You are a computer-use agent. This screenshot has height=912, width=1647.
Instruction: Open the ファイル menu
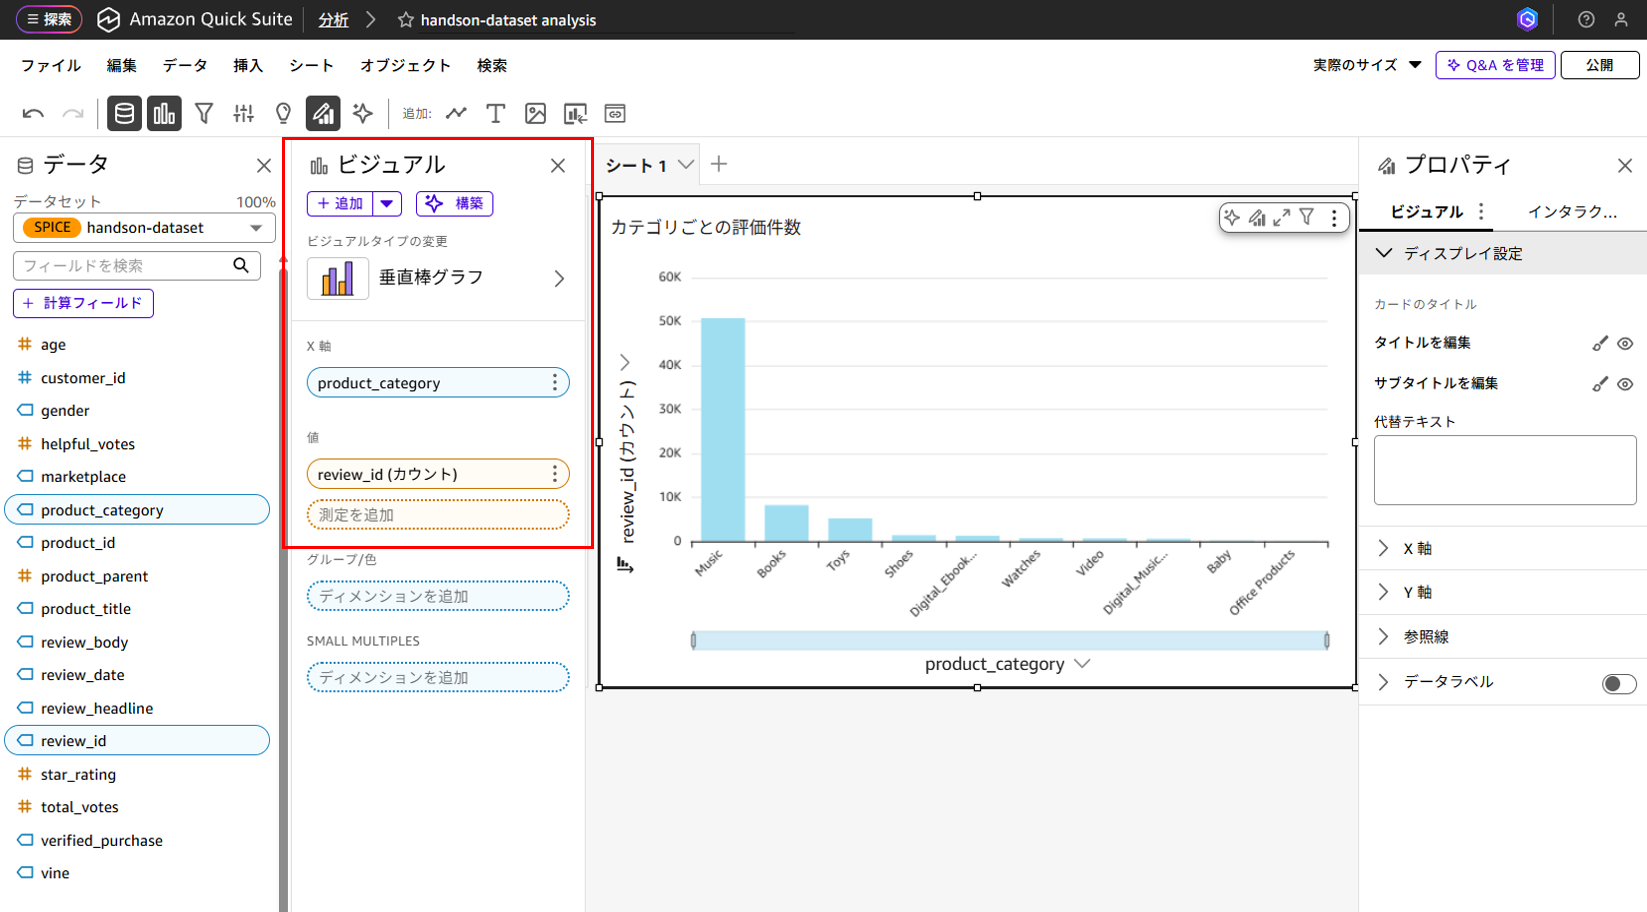tap(51, 65)
